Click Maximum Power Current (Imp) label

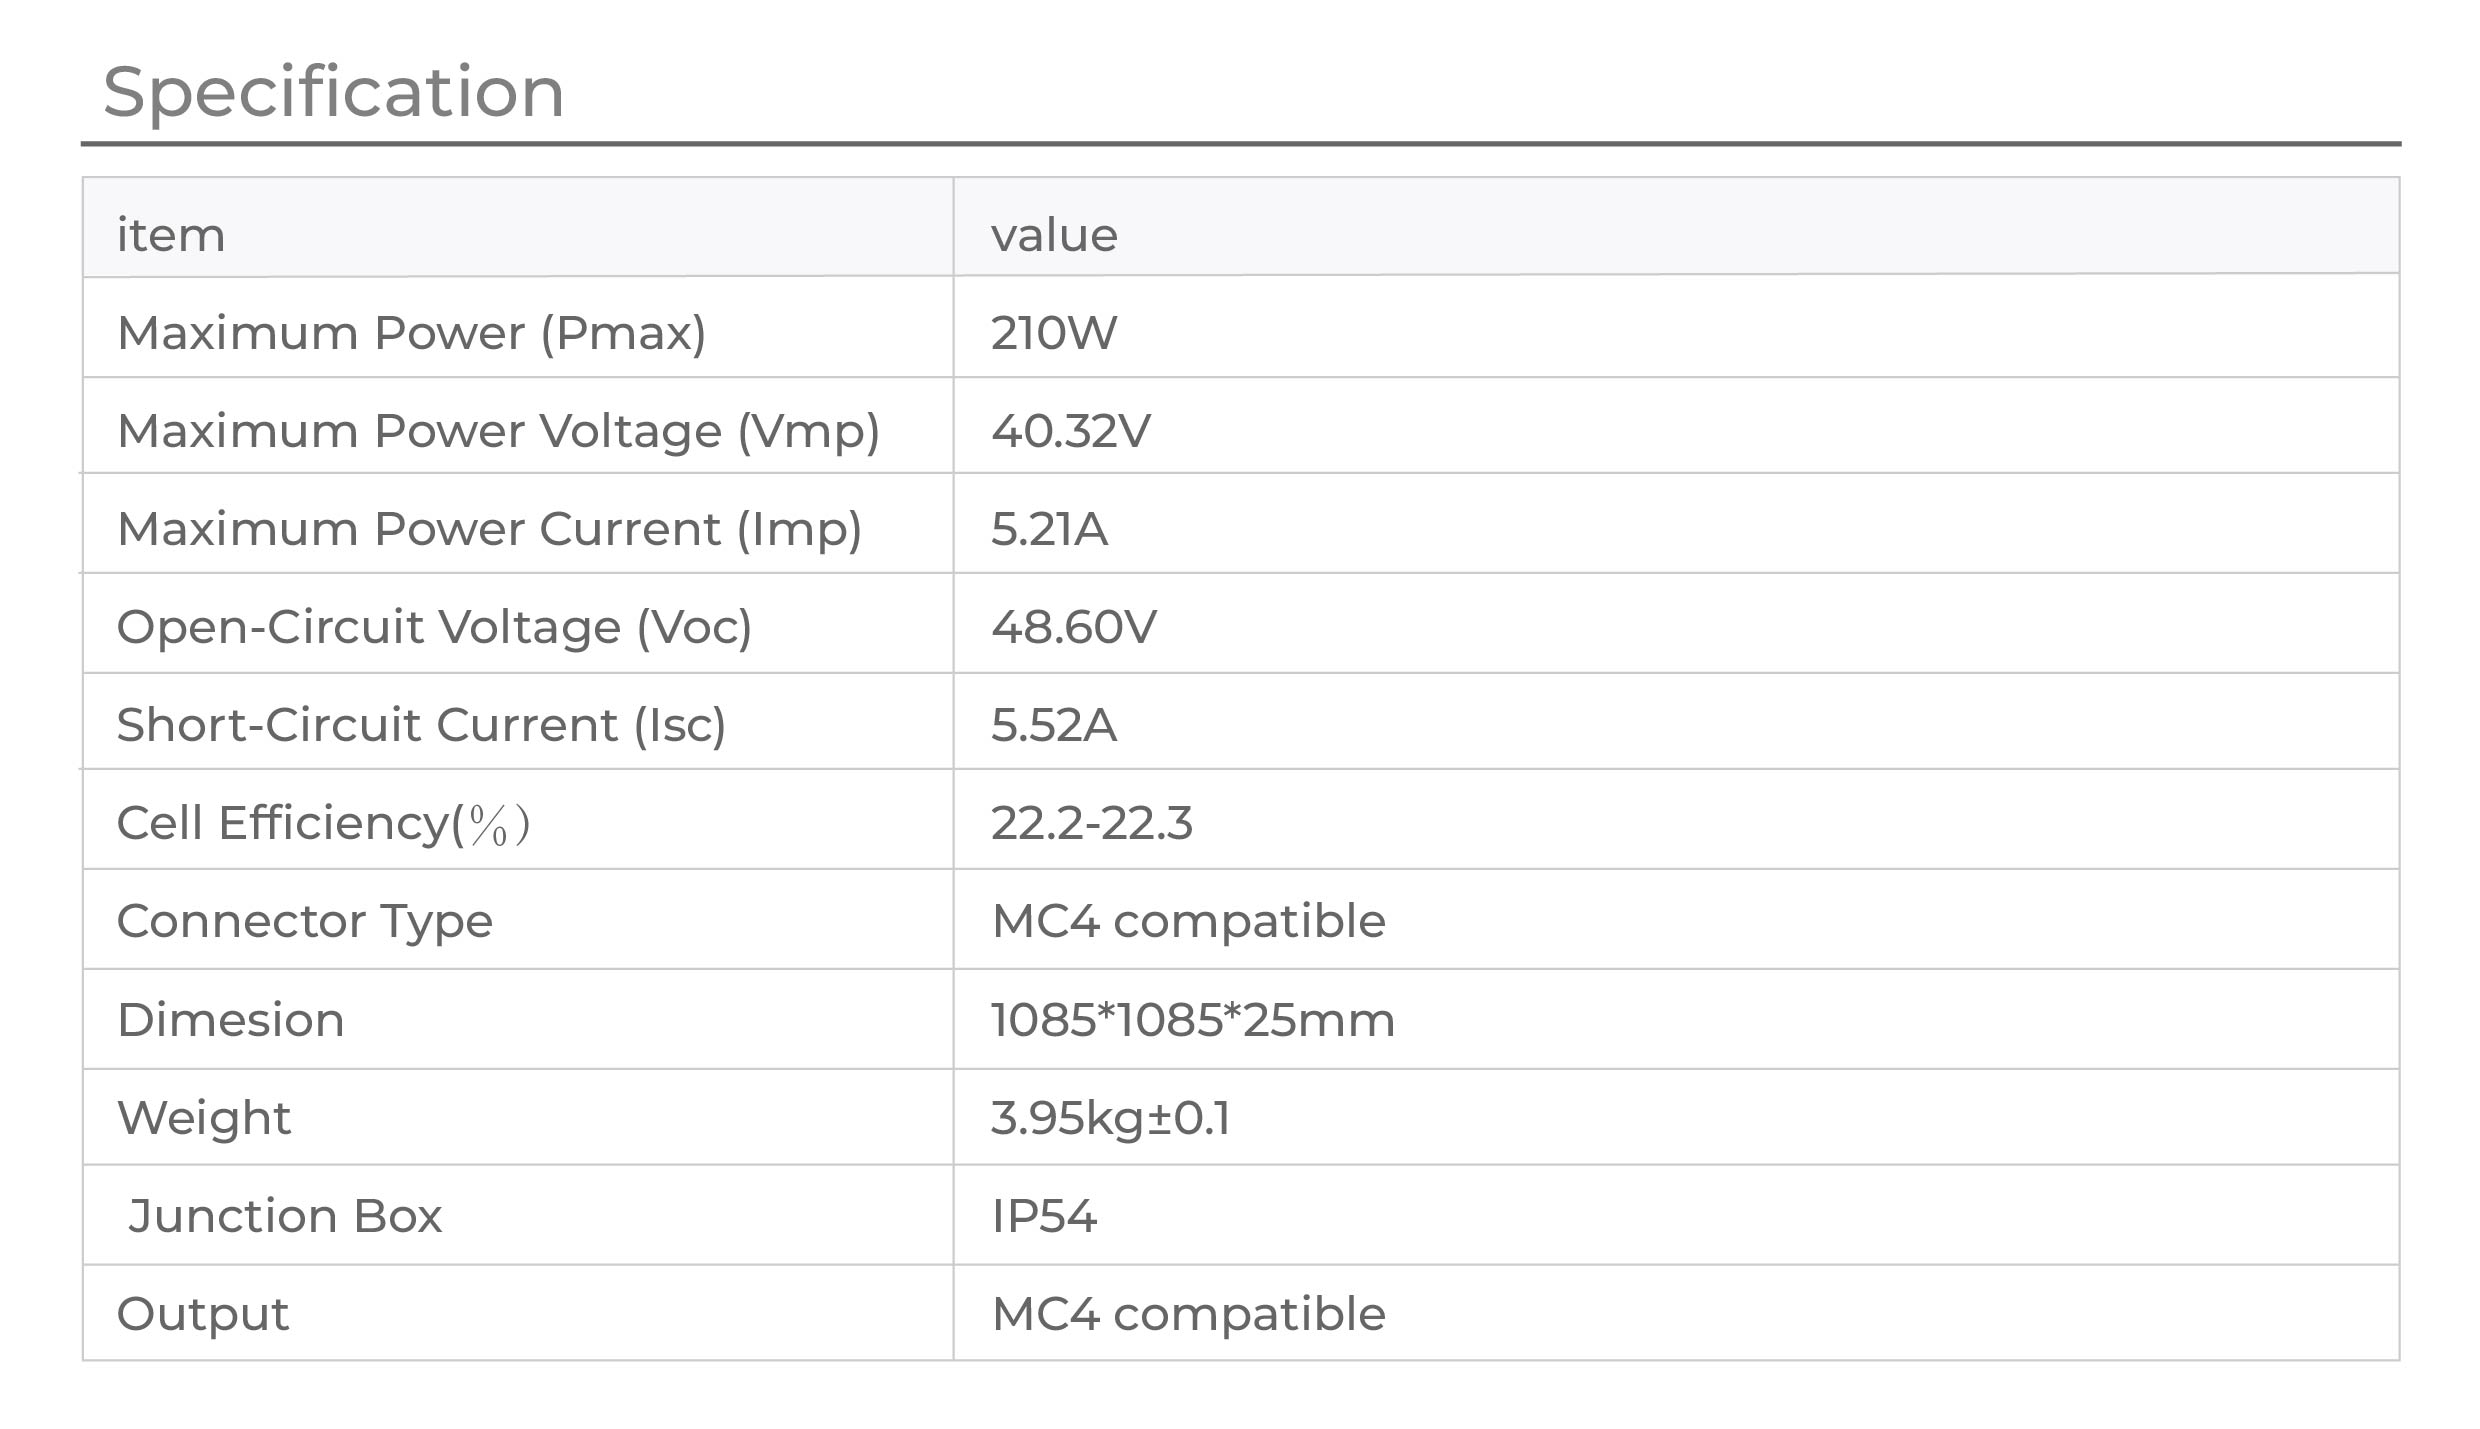coord(489,529)
